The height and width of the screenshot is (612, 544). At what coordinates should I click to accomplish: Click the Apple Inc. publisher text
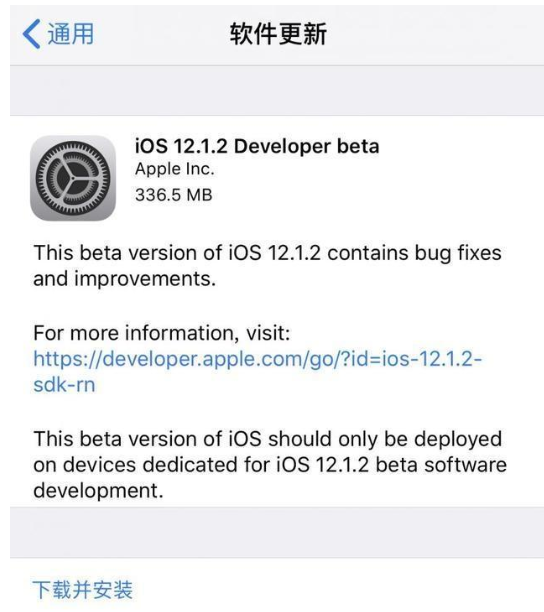pyautogui.click(x=174, y=169)
